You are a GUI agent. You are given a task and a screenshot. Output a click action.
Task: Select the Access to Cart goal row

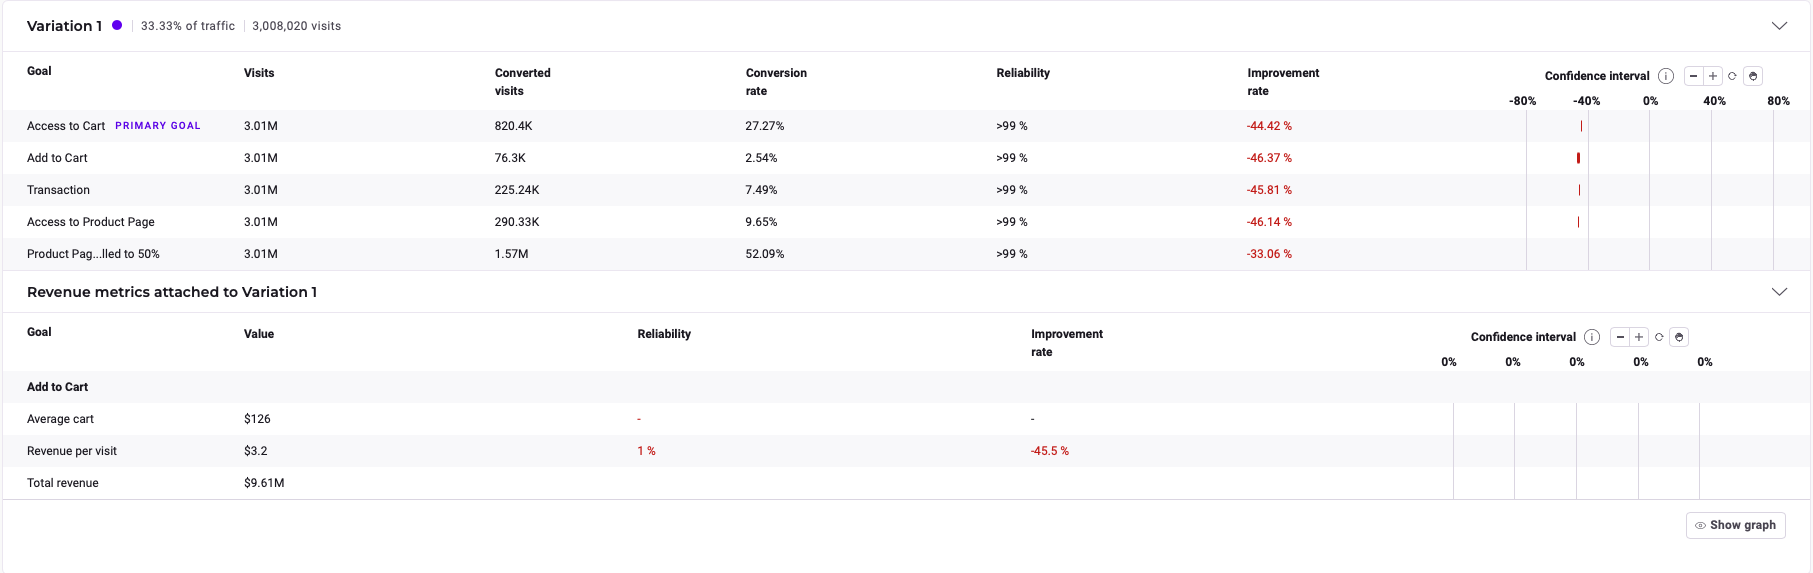pyautogui.click(x=66, y=126)
